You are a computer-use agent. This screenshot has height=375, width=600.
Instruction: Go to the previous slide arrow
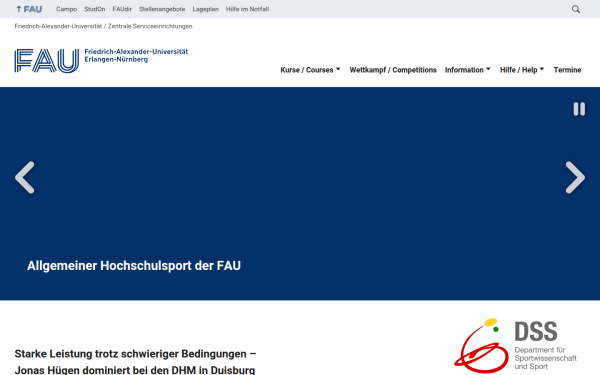pos(25,178)
